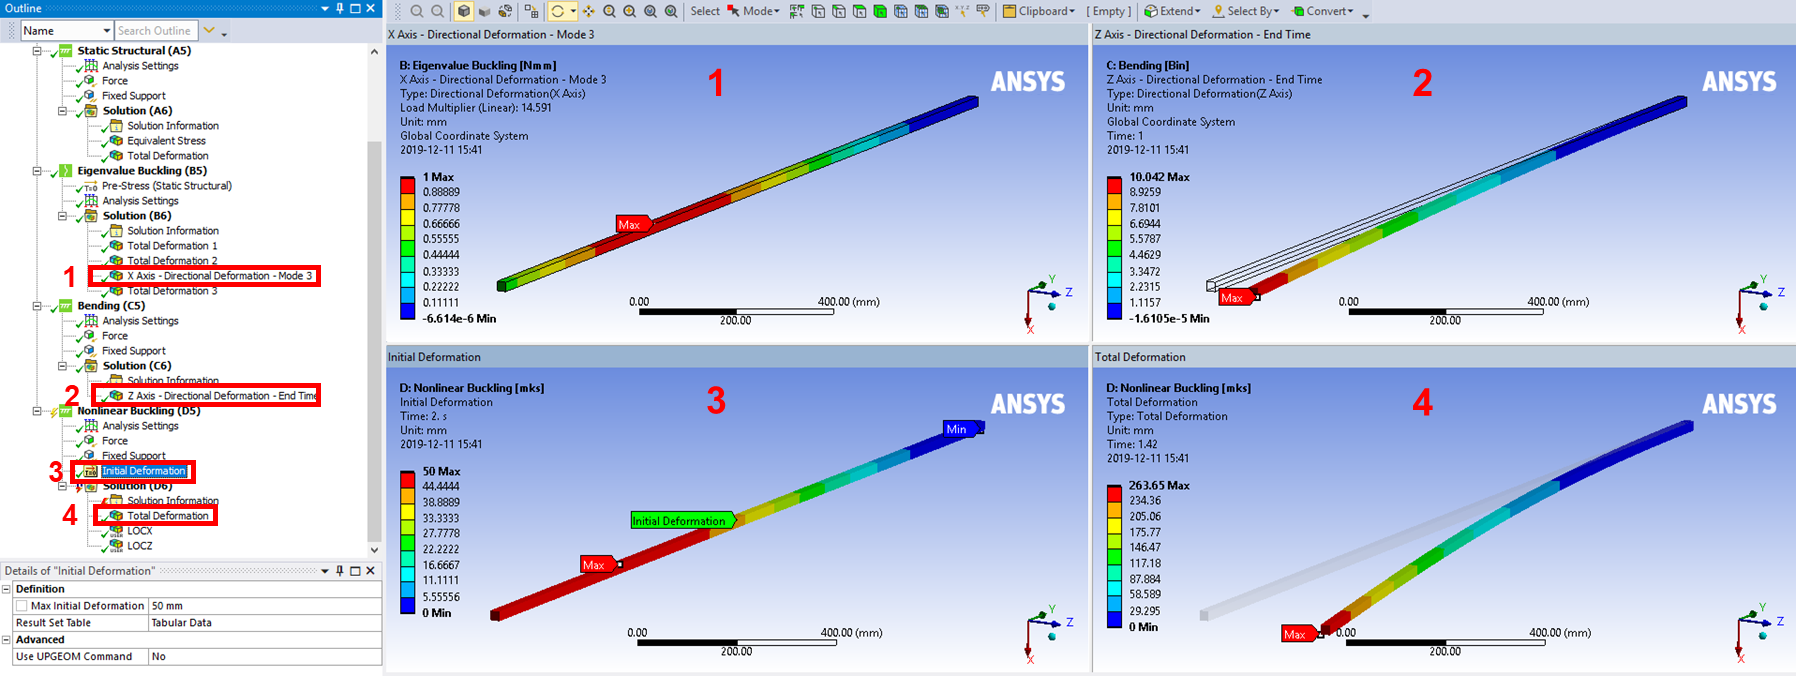This screenshot has width=1796, height=676.
Task: Select Total Deformation under Solution (D6)
Action: pos(168,516)
